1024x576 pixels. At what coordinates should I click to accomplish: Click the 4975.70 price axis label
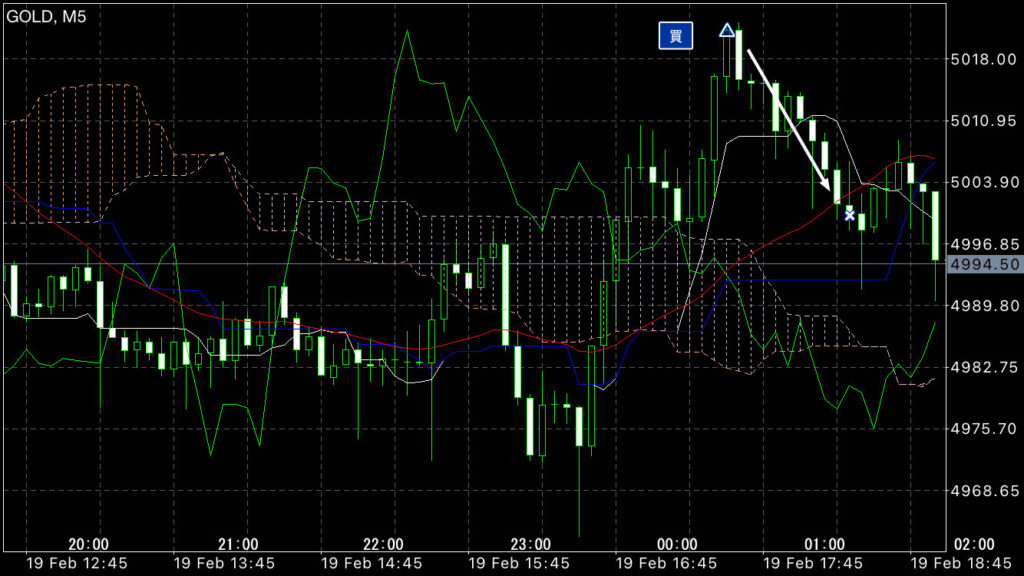[x=984, y=428]
